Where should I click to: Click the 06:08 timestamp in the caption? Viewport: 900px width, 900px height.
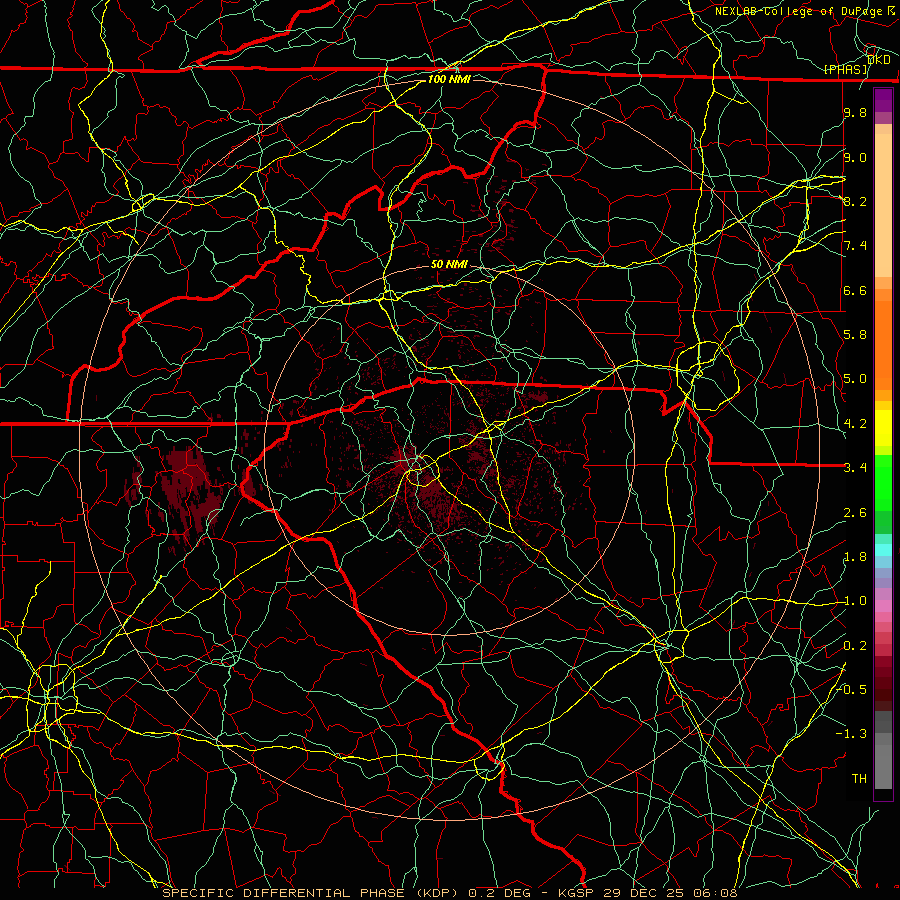[x=715, y=893]
